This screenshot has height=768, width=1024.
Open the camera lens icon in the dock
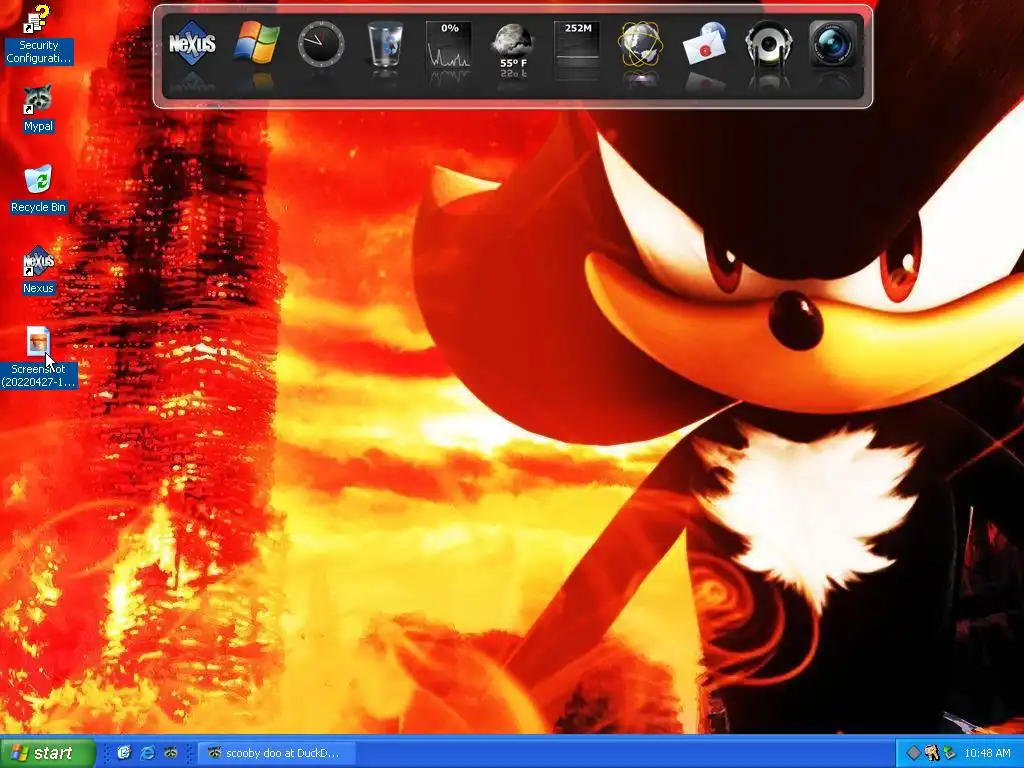point(833,43)
